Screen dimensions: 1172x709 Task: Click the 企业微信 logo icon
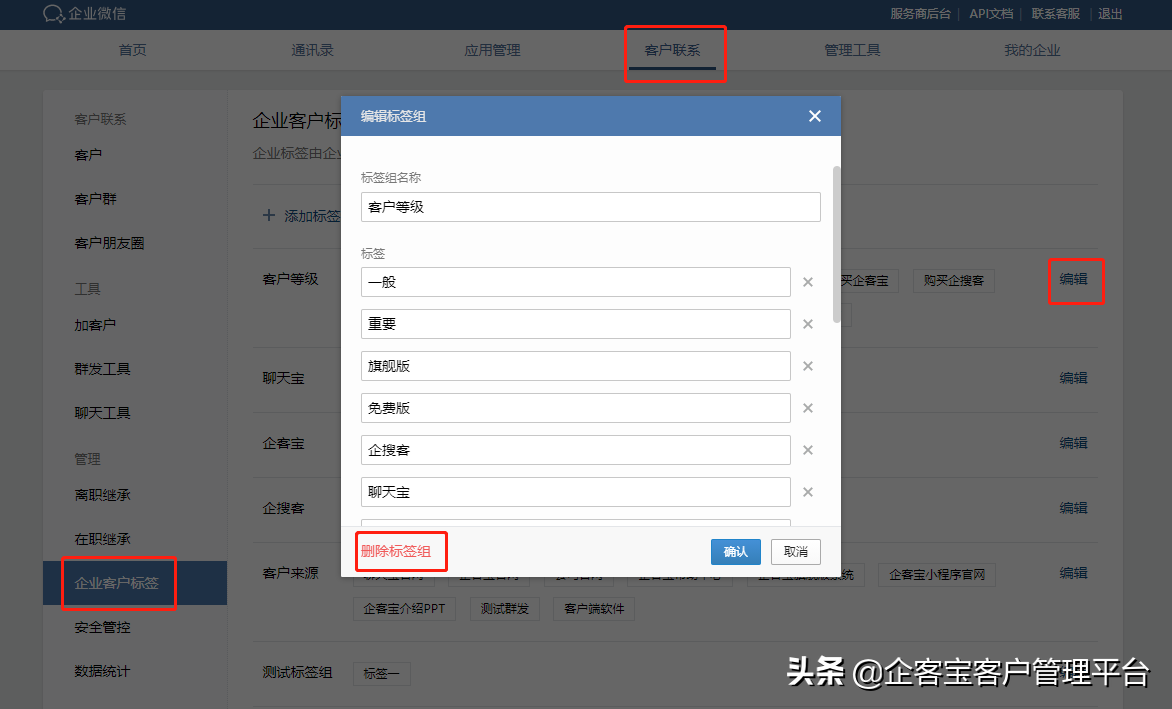(54, 13)
